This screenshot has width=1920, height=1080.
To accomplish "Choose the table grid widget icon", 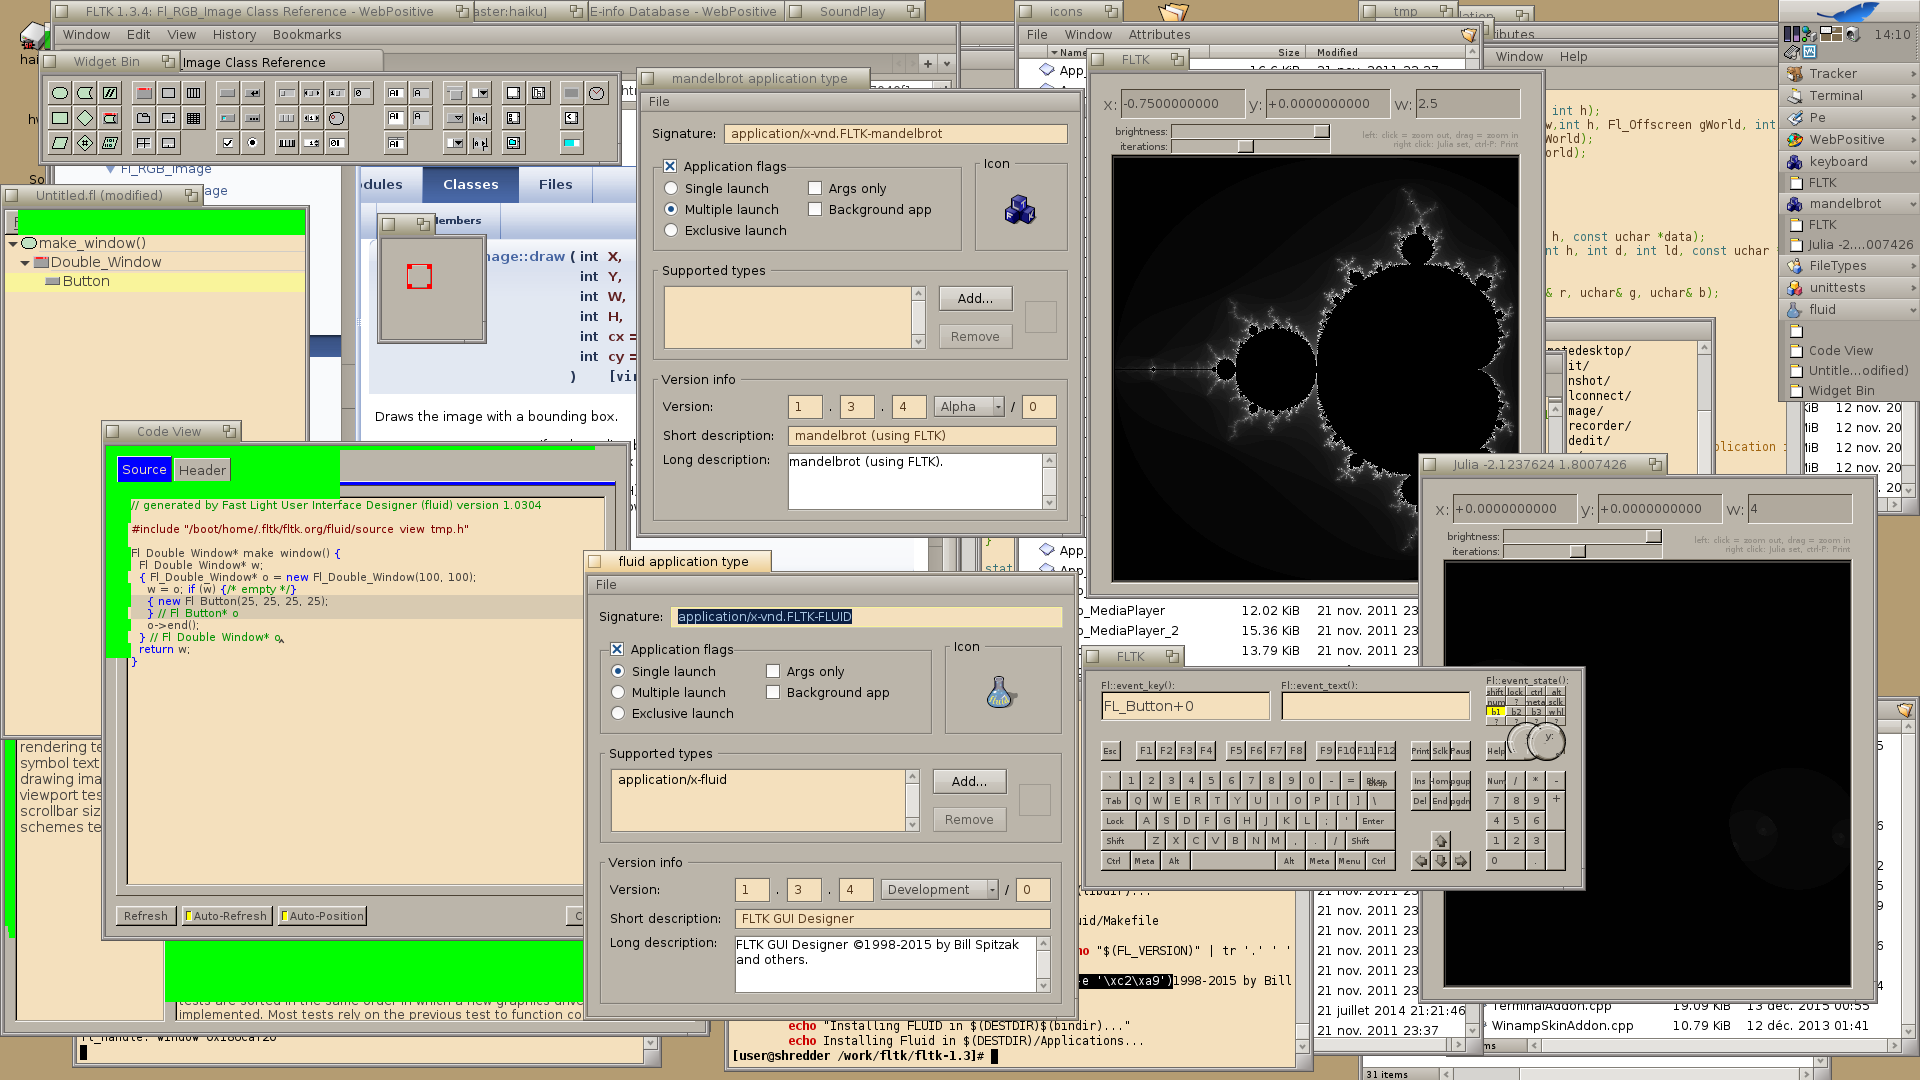I will (193, 118).
